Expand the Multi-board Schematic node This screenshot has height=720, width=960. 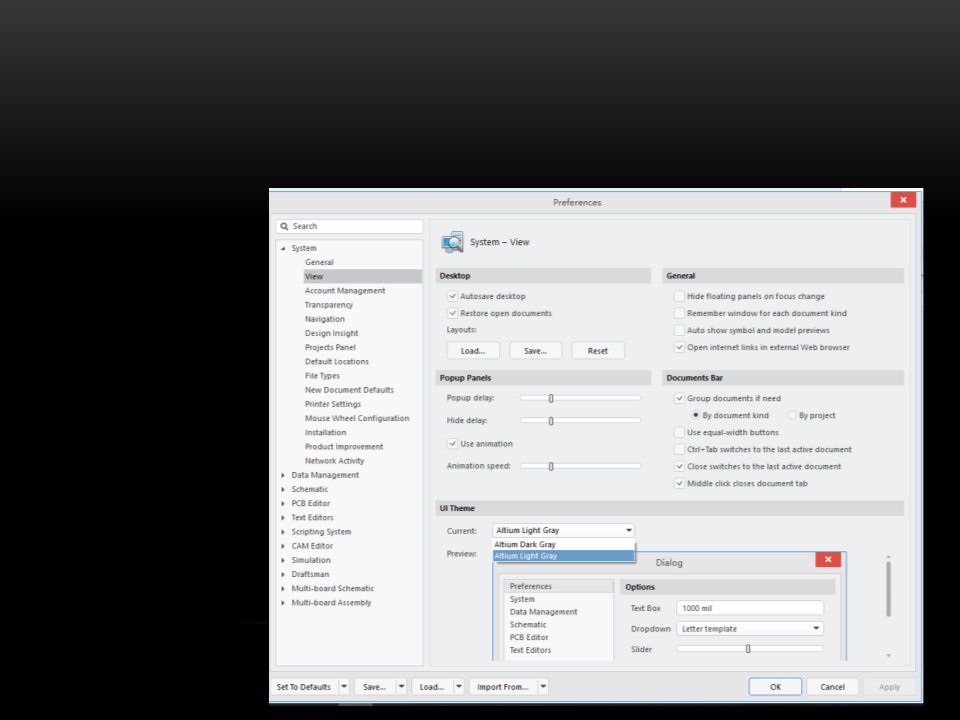point(283,588)
